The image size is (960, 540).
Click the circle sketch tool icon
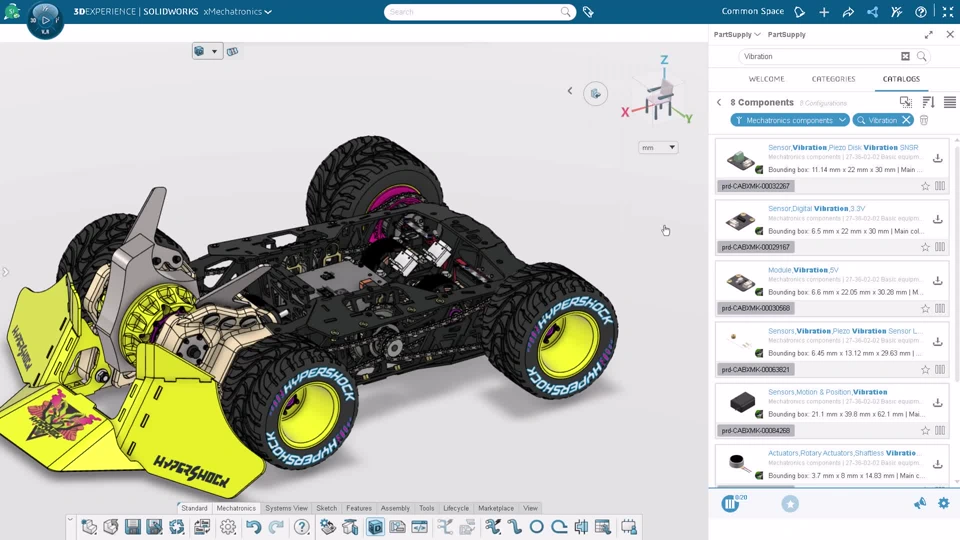[537, 527]
